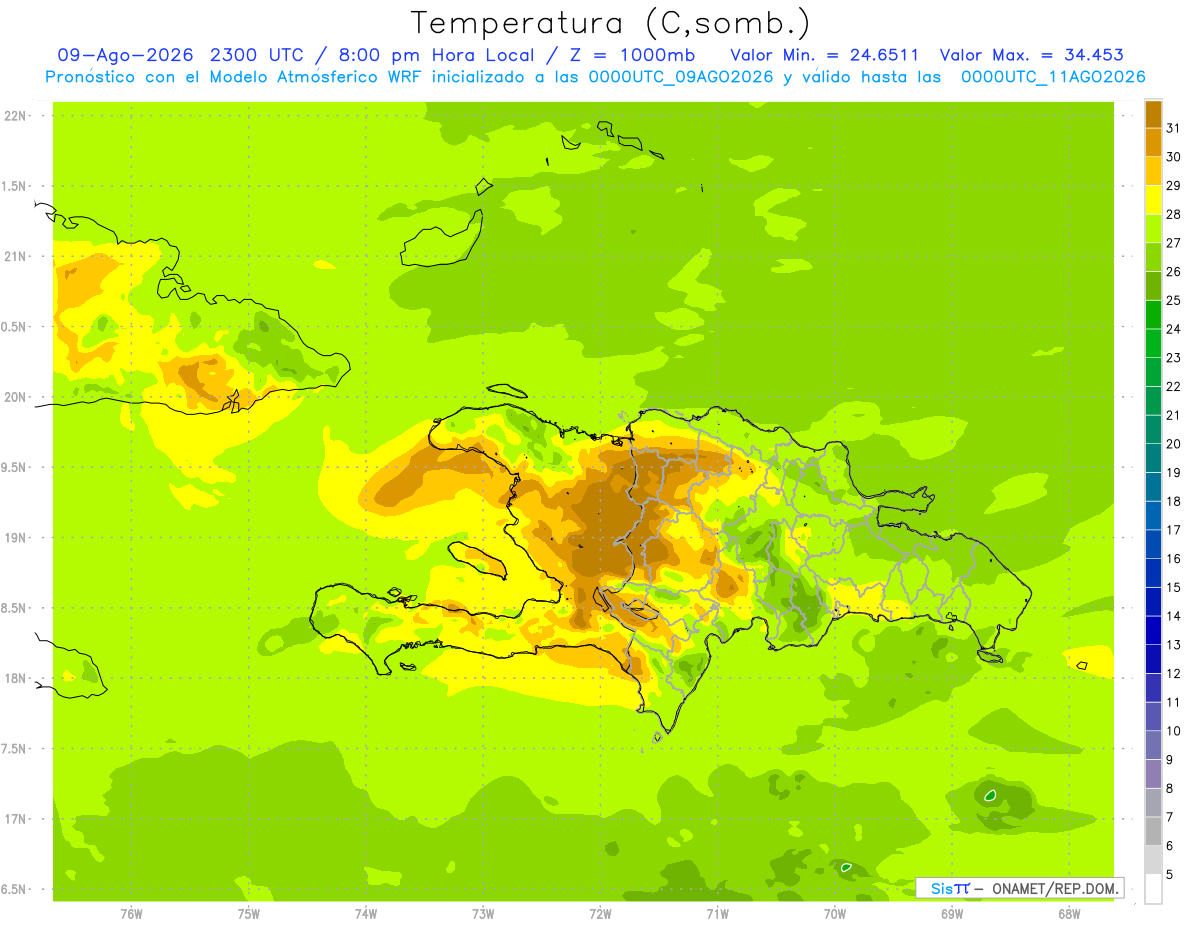
Task: Click the lime legend swatch between 27 and 28
Action: click(1153, 228)
